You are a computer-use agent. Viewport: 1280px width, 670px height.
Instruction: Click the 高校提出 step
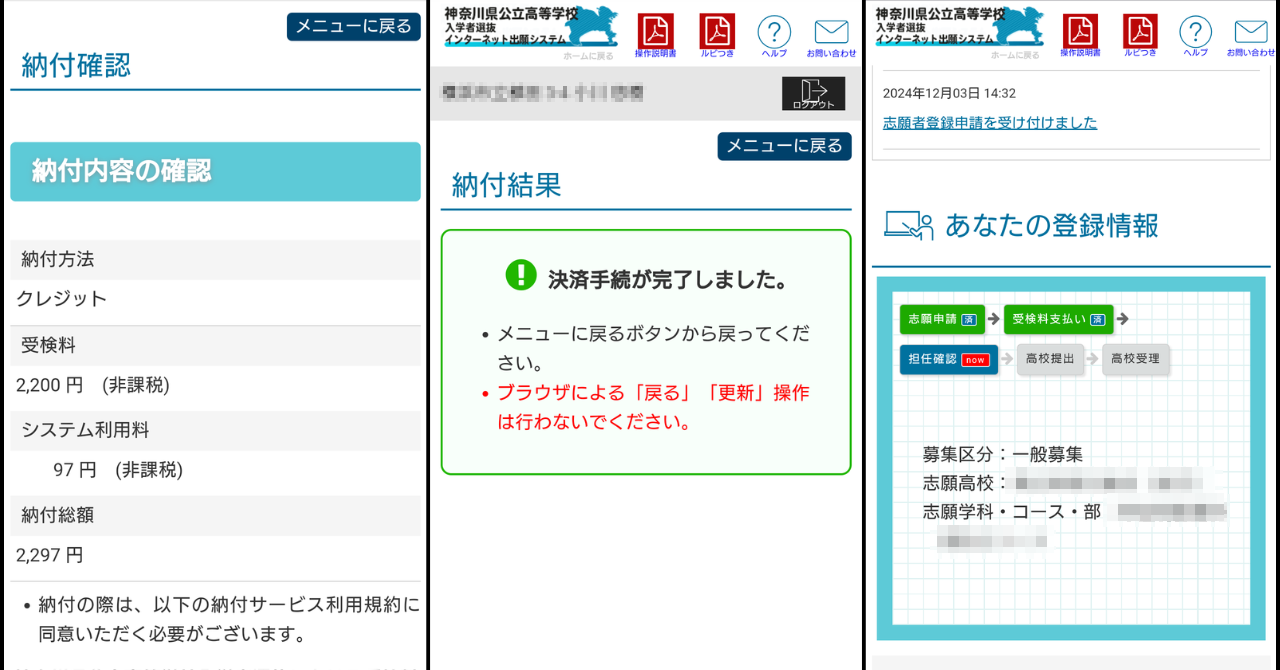click(1050, 359)
